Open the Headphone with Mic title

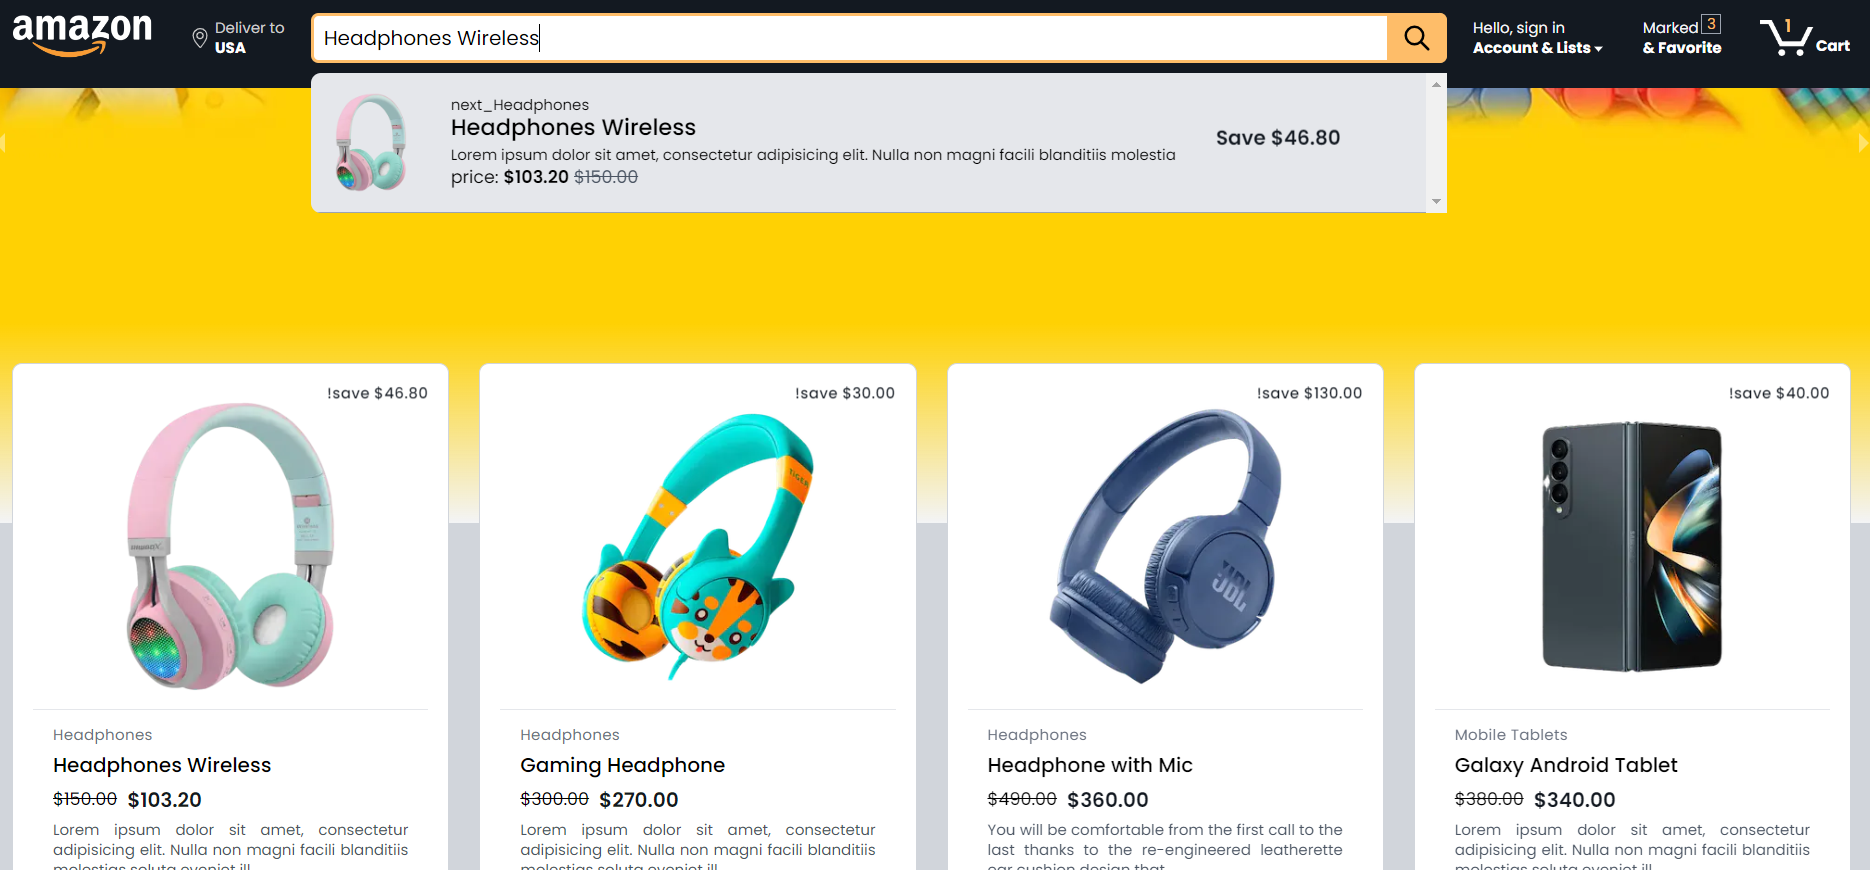coord(1090,765)
